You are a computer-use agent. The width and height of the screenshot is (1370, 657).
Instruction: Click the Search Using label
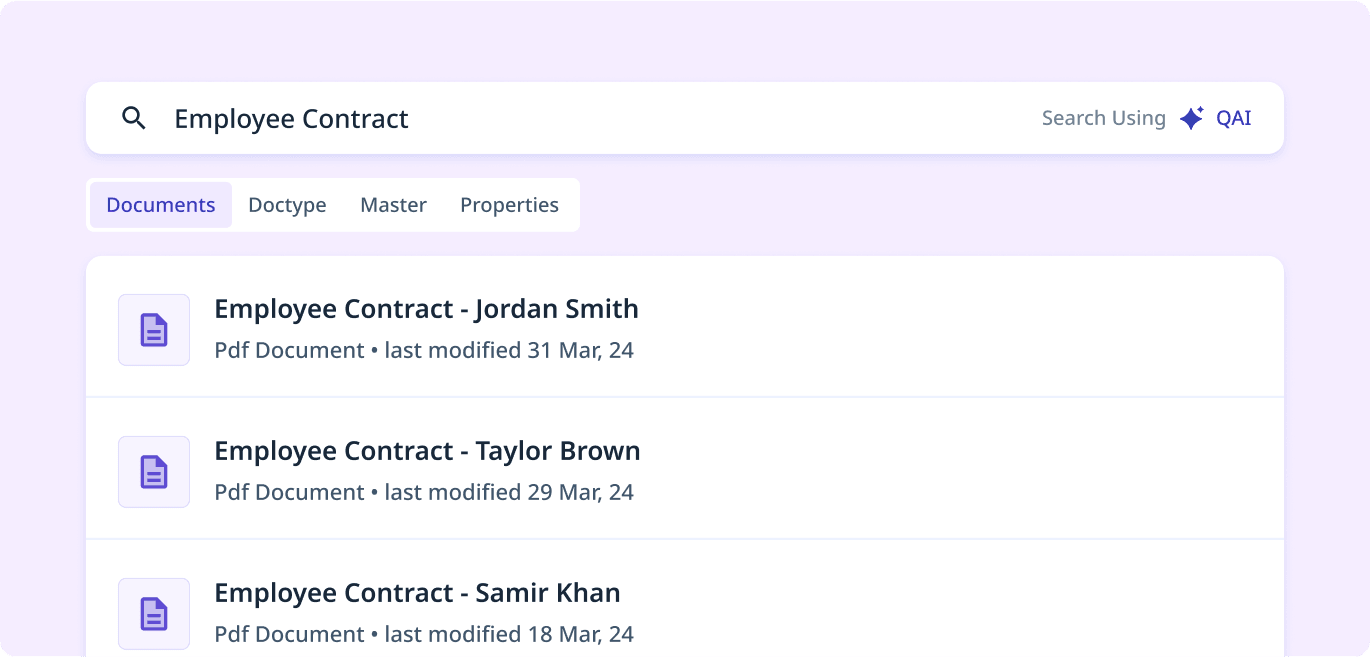coord(1104,118)
